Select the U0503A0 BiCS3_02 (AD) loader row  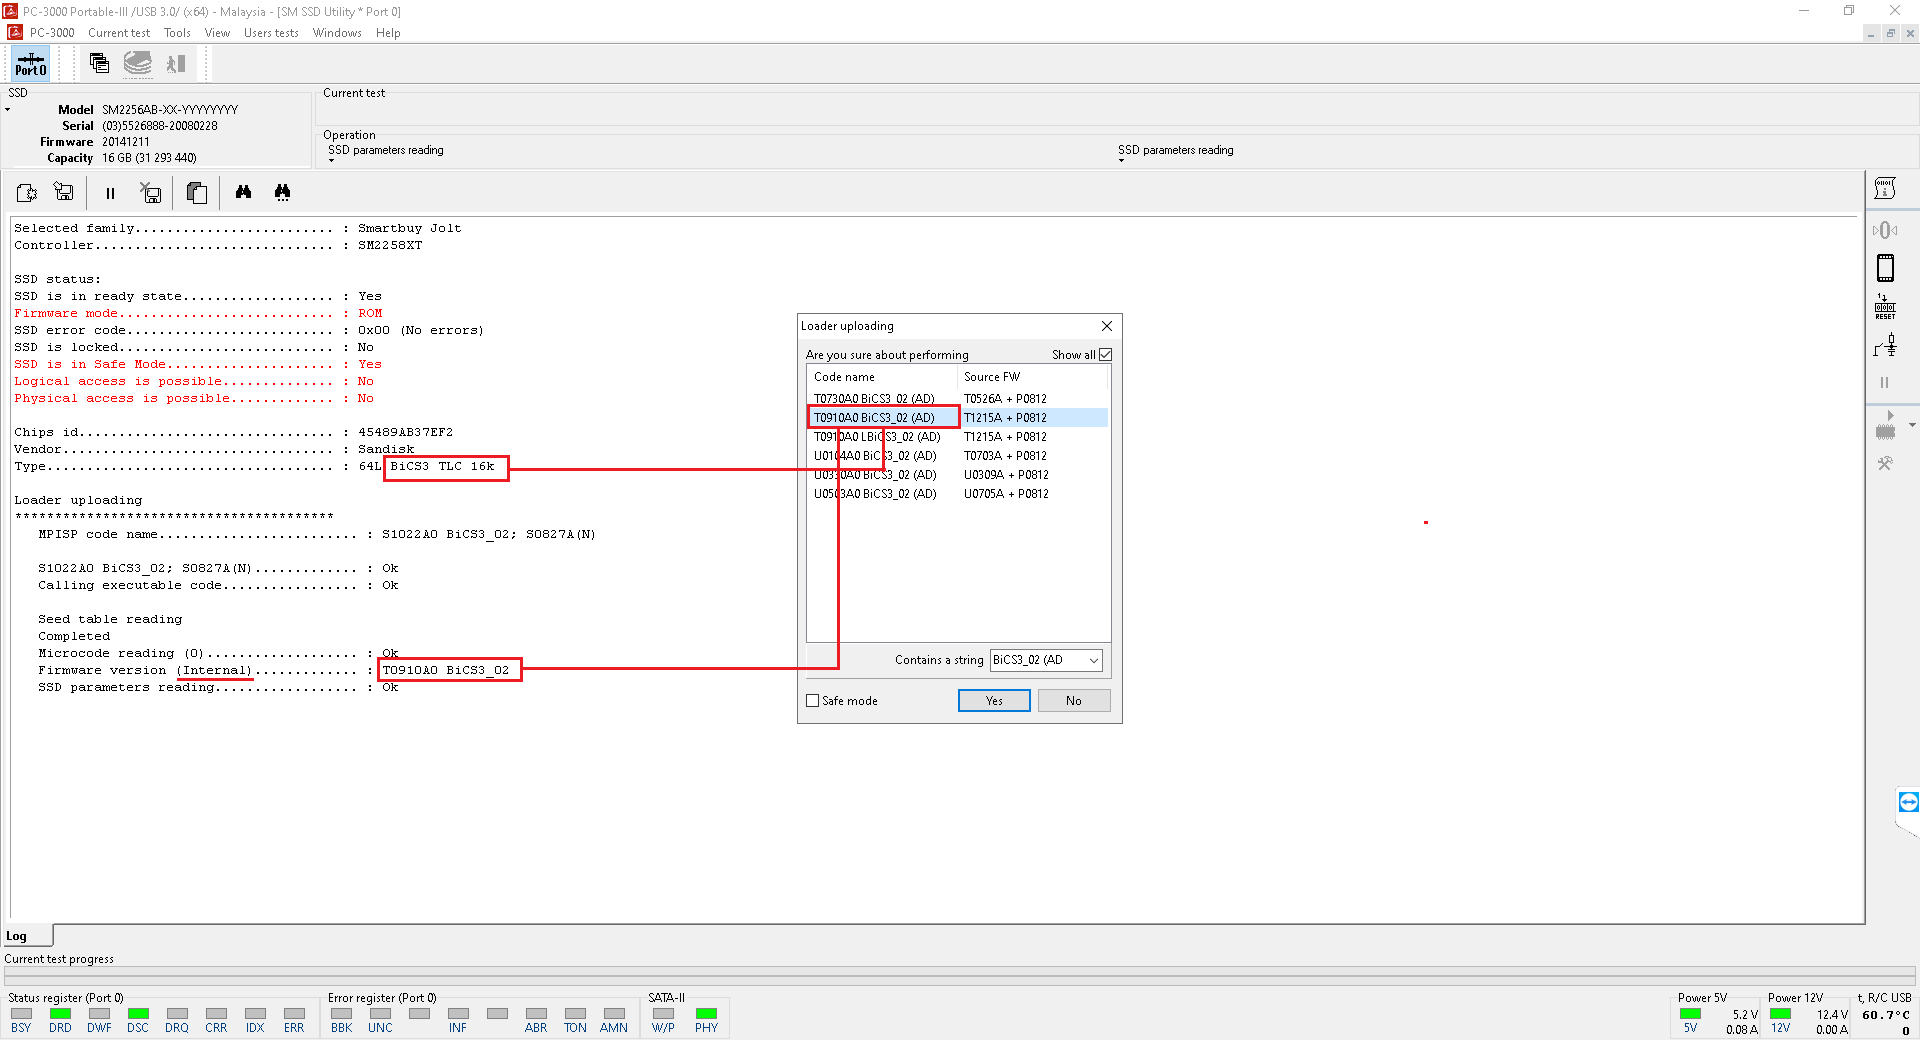pos(875,494)
